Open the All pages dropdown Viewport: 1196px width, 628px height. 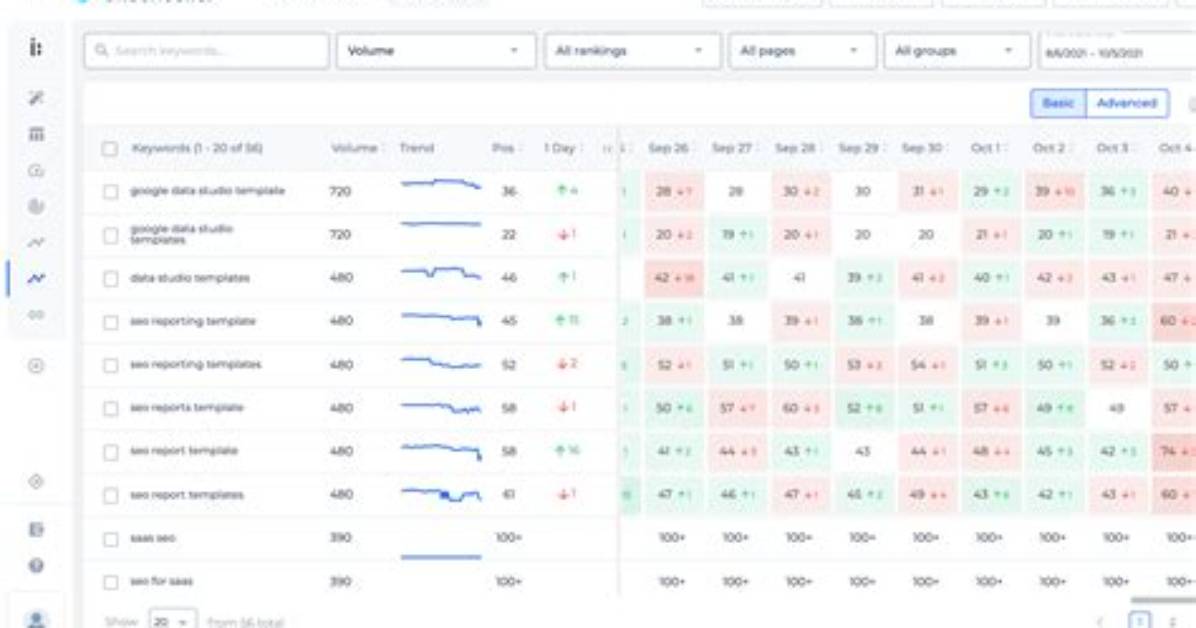tap(802, 51)
